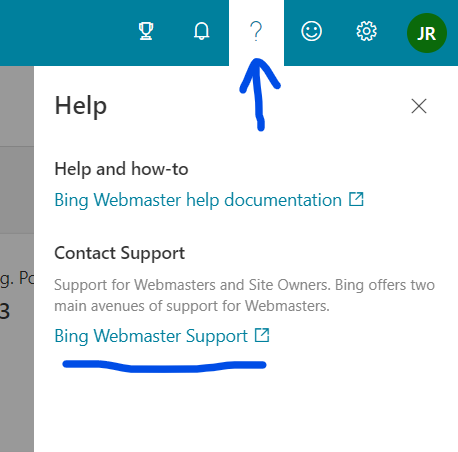Click external-link icon beside Webmaster Support

click(x=262, y=335)
